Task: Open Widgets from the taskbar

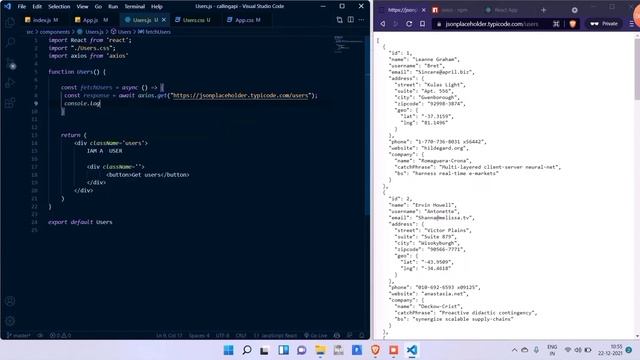Action: (283, 350)
